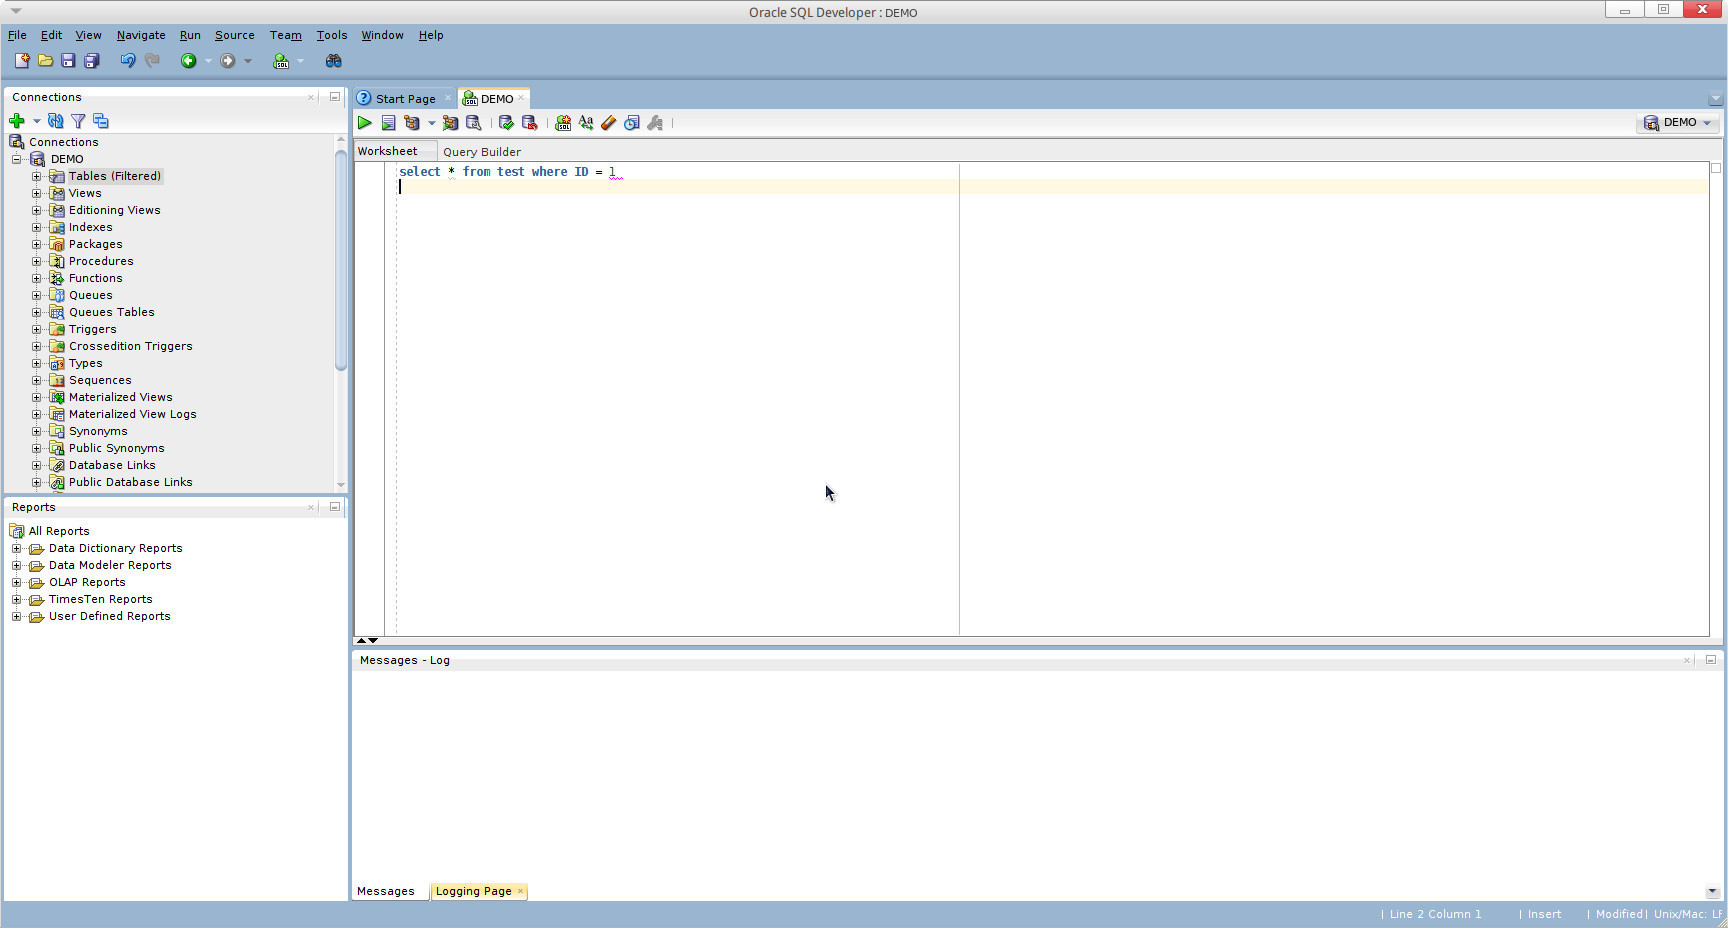Click the Commit icon in worksheet toolbar
The height and width of the screenshot is (928, 1728).
point(506,123)
